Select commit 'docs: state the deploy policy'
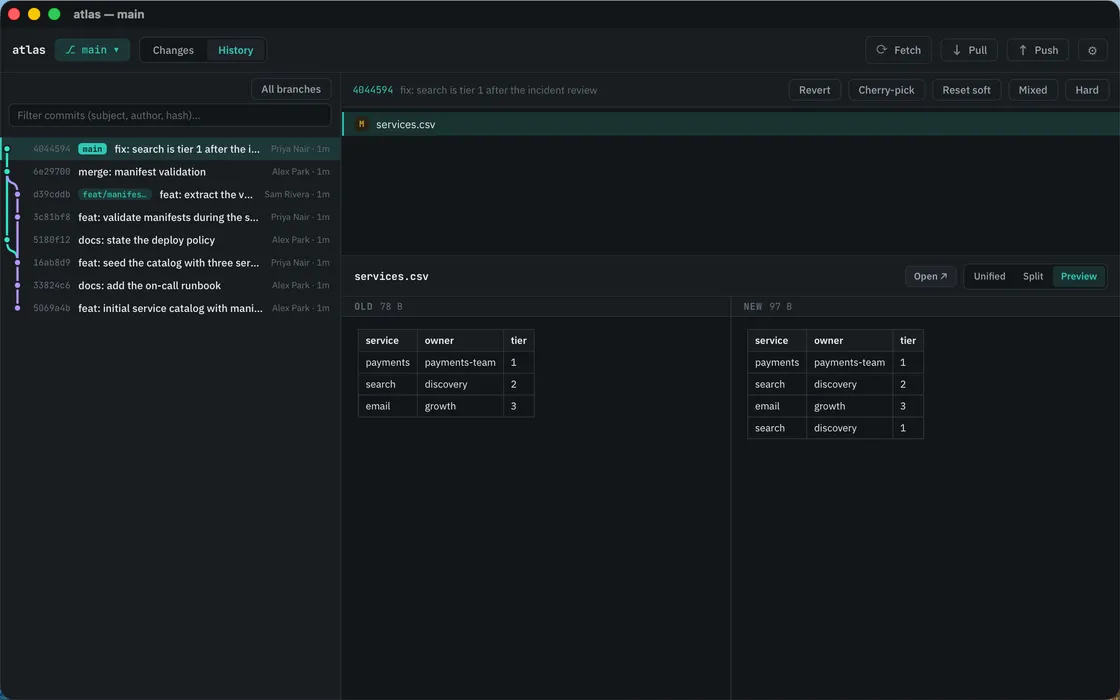 tap(170, 240)
